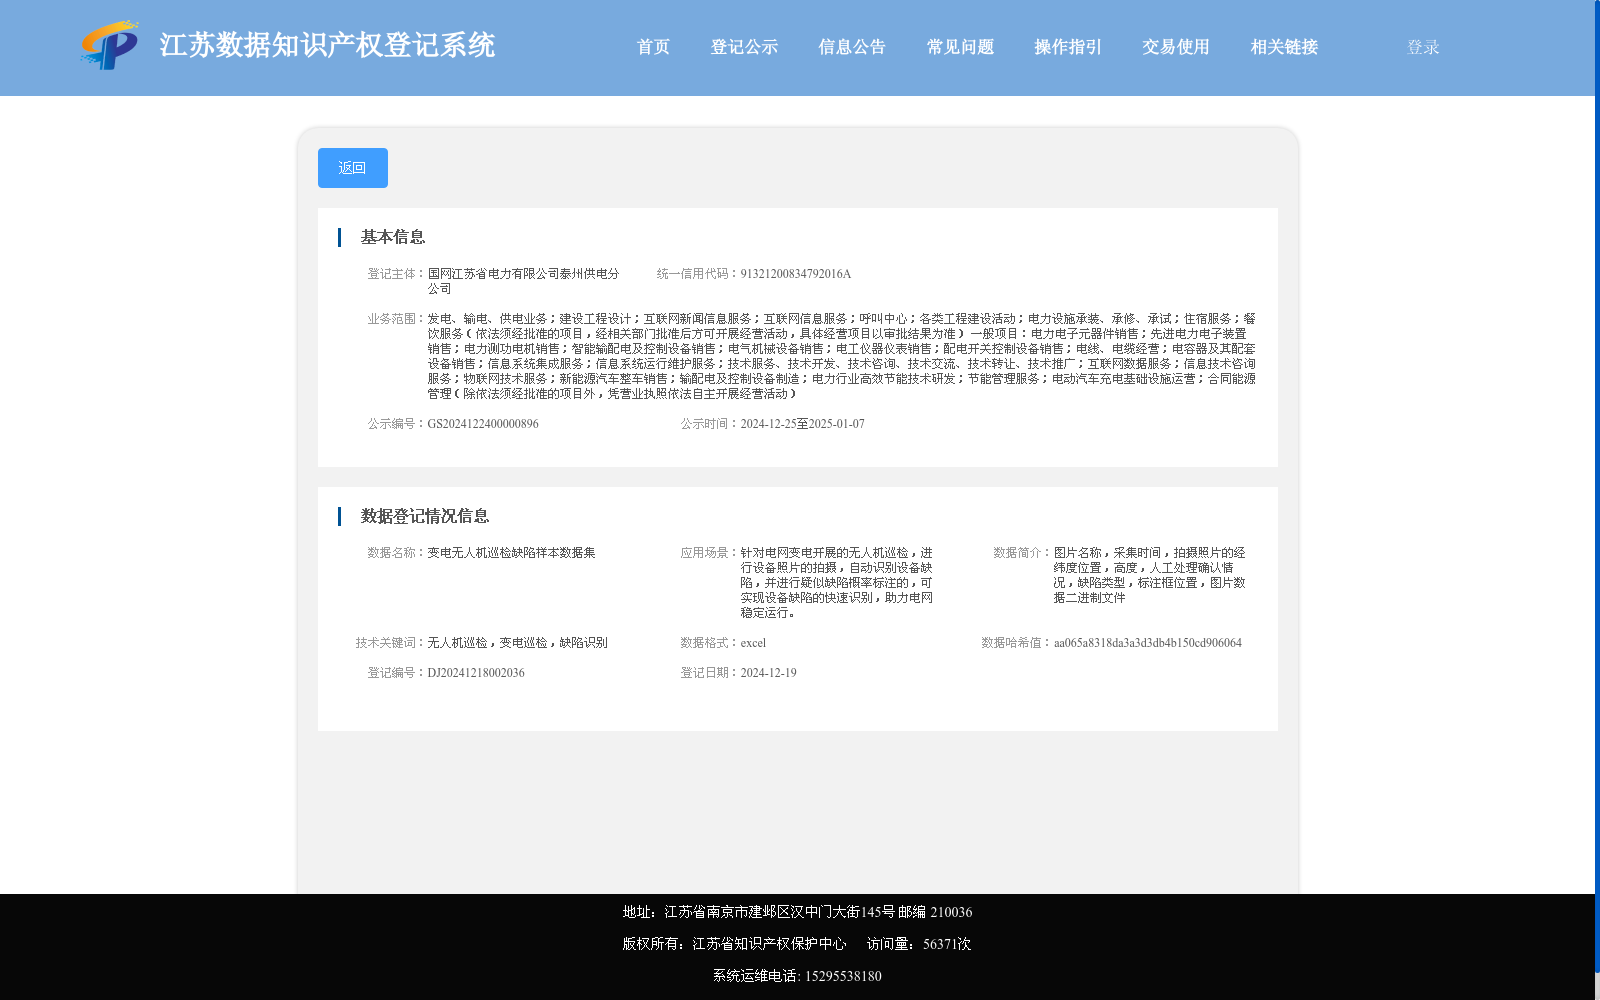Select the footer address line
The image size is (1600, 1000).
click(797, 912)
